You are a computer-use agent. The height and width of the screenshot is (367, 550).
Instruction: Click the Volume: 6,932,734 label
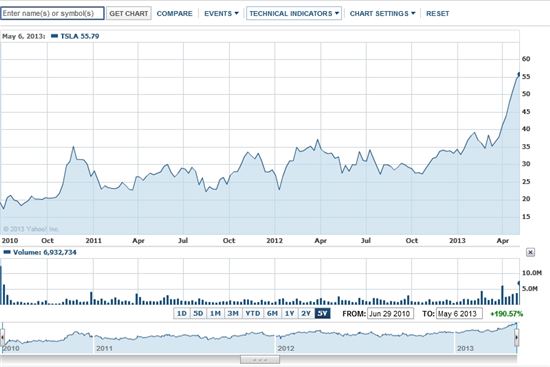pyautogui.click(x=45, y=252)
